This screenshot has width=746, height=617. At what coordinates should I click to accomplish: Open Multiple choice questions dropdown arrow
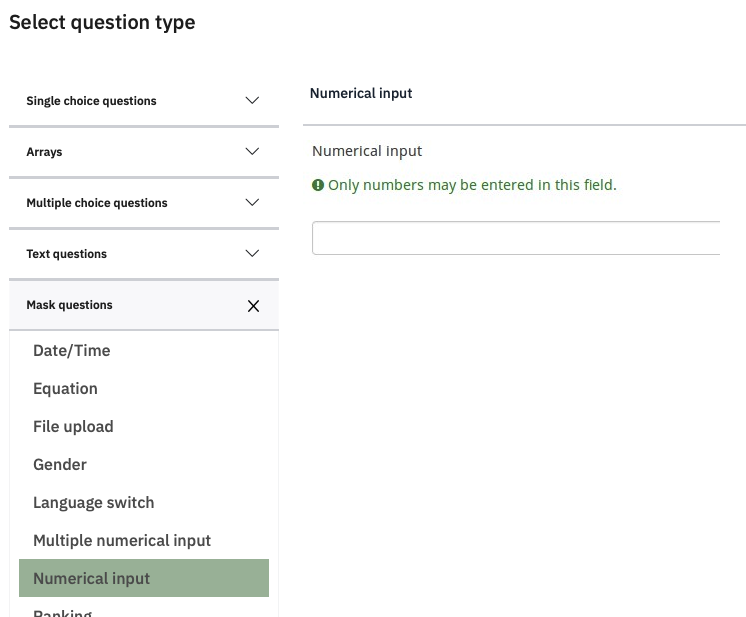pyautogui.click(x=252, y=203)
